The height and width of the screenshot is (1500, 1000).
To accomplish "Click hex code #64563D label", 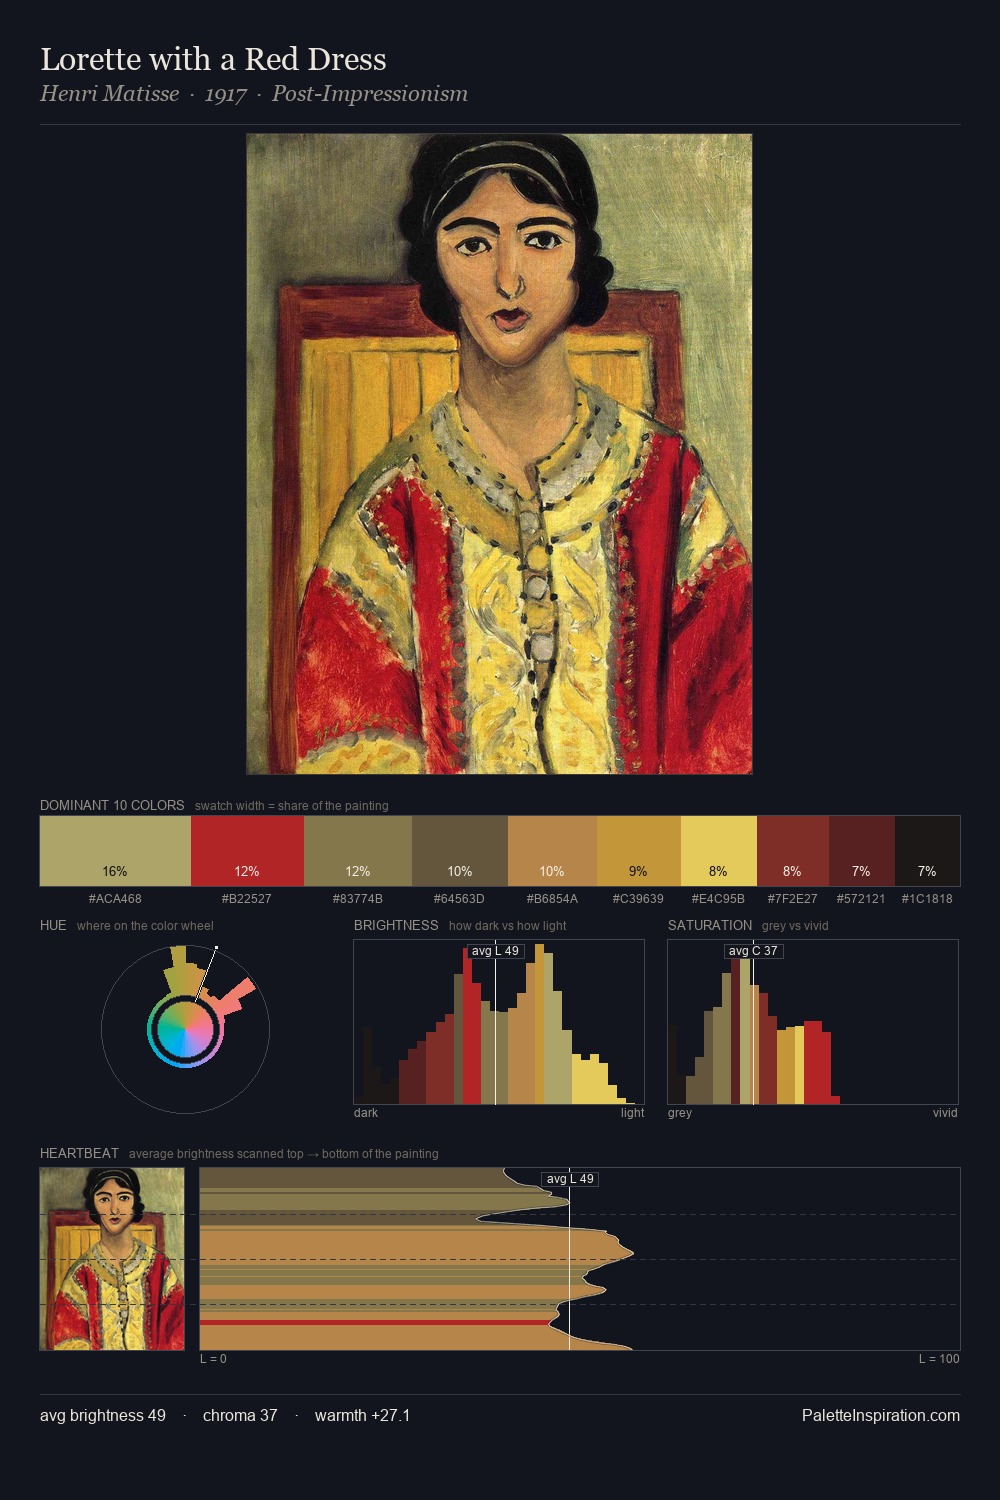I will coord(459,899).
